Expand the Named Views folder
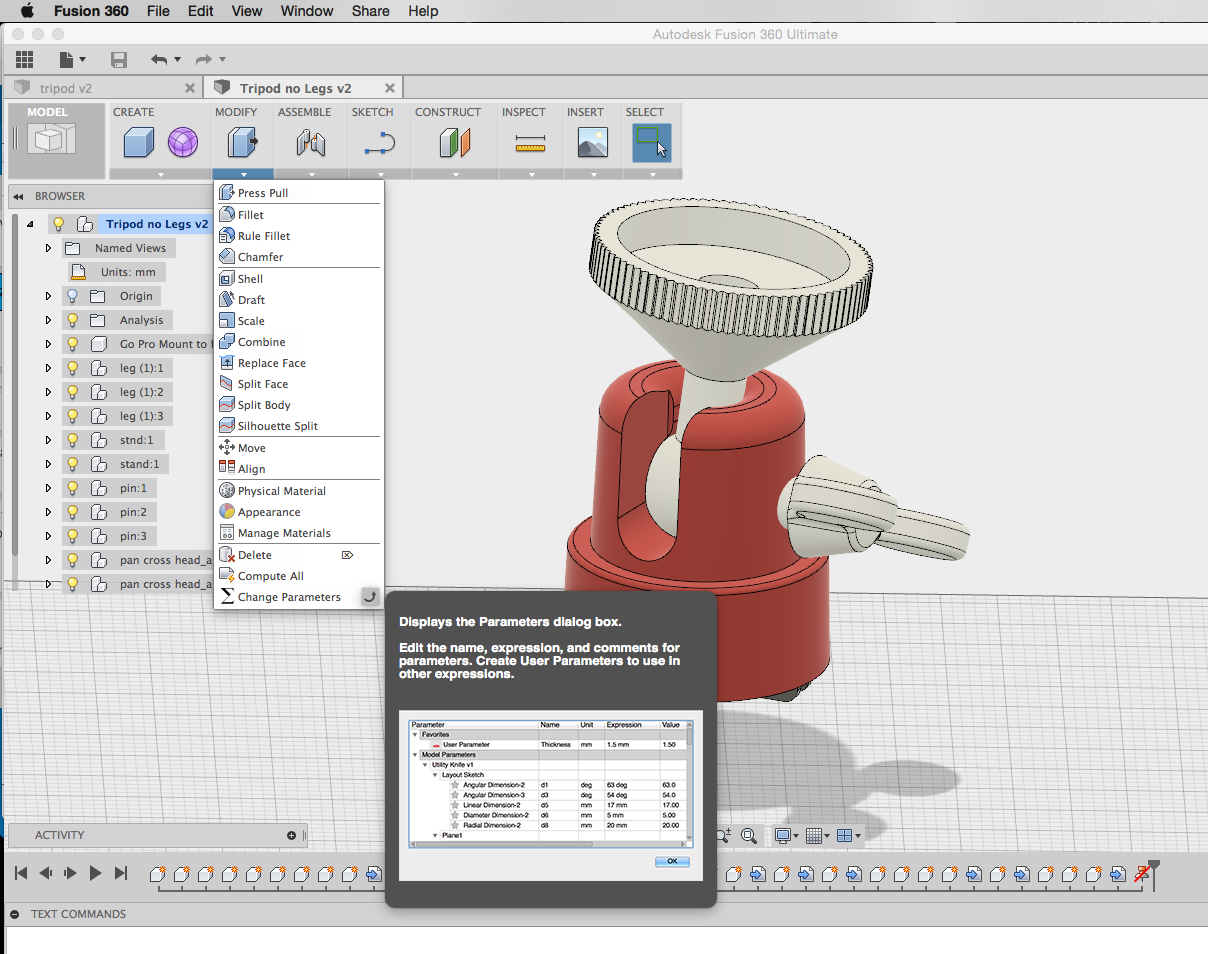The width and height of the screenshot is (1208, 954). (x=48, y=248)
